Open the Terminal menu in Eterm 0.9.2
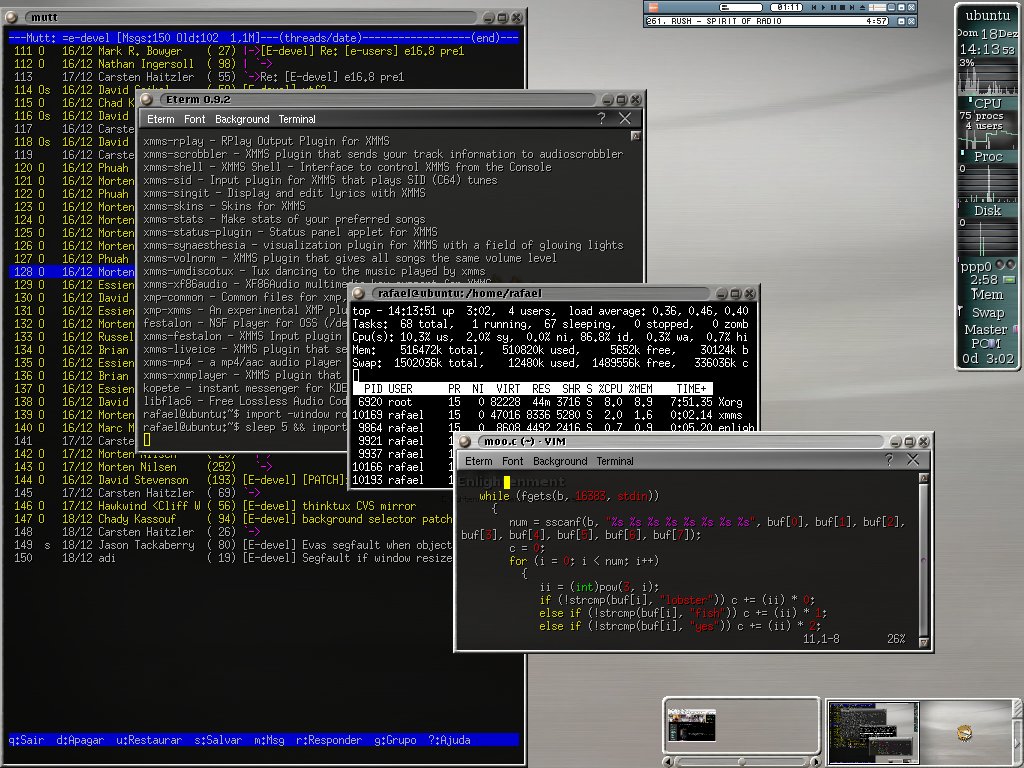The width and height of the screenshot is (1024, 768). (296, 119)
